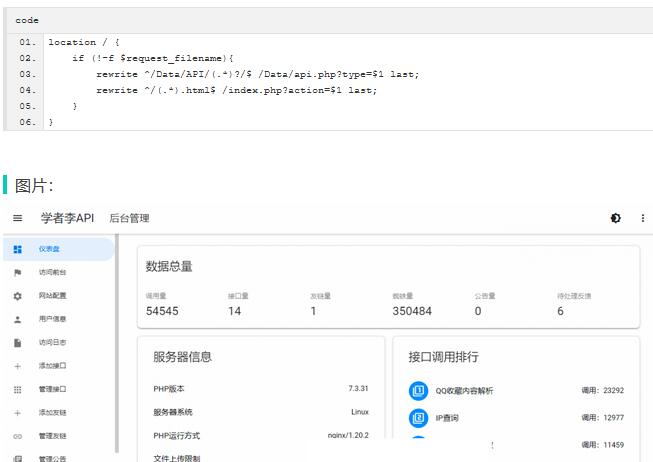Click code line 01 'location / {'
653x462 pixels.
(x=84, y=42)
